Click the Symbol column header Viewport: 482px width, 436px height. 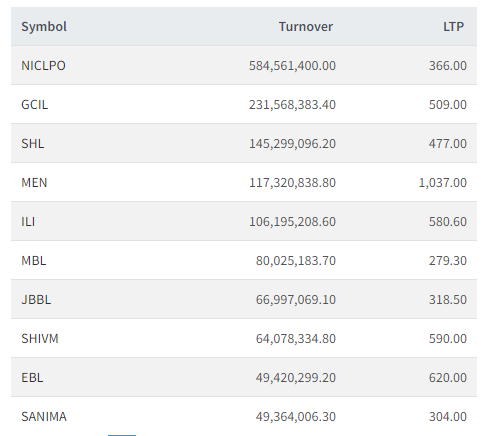tap(44, 27)
